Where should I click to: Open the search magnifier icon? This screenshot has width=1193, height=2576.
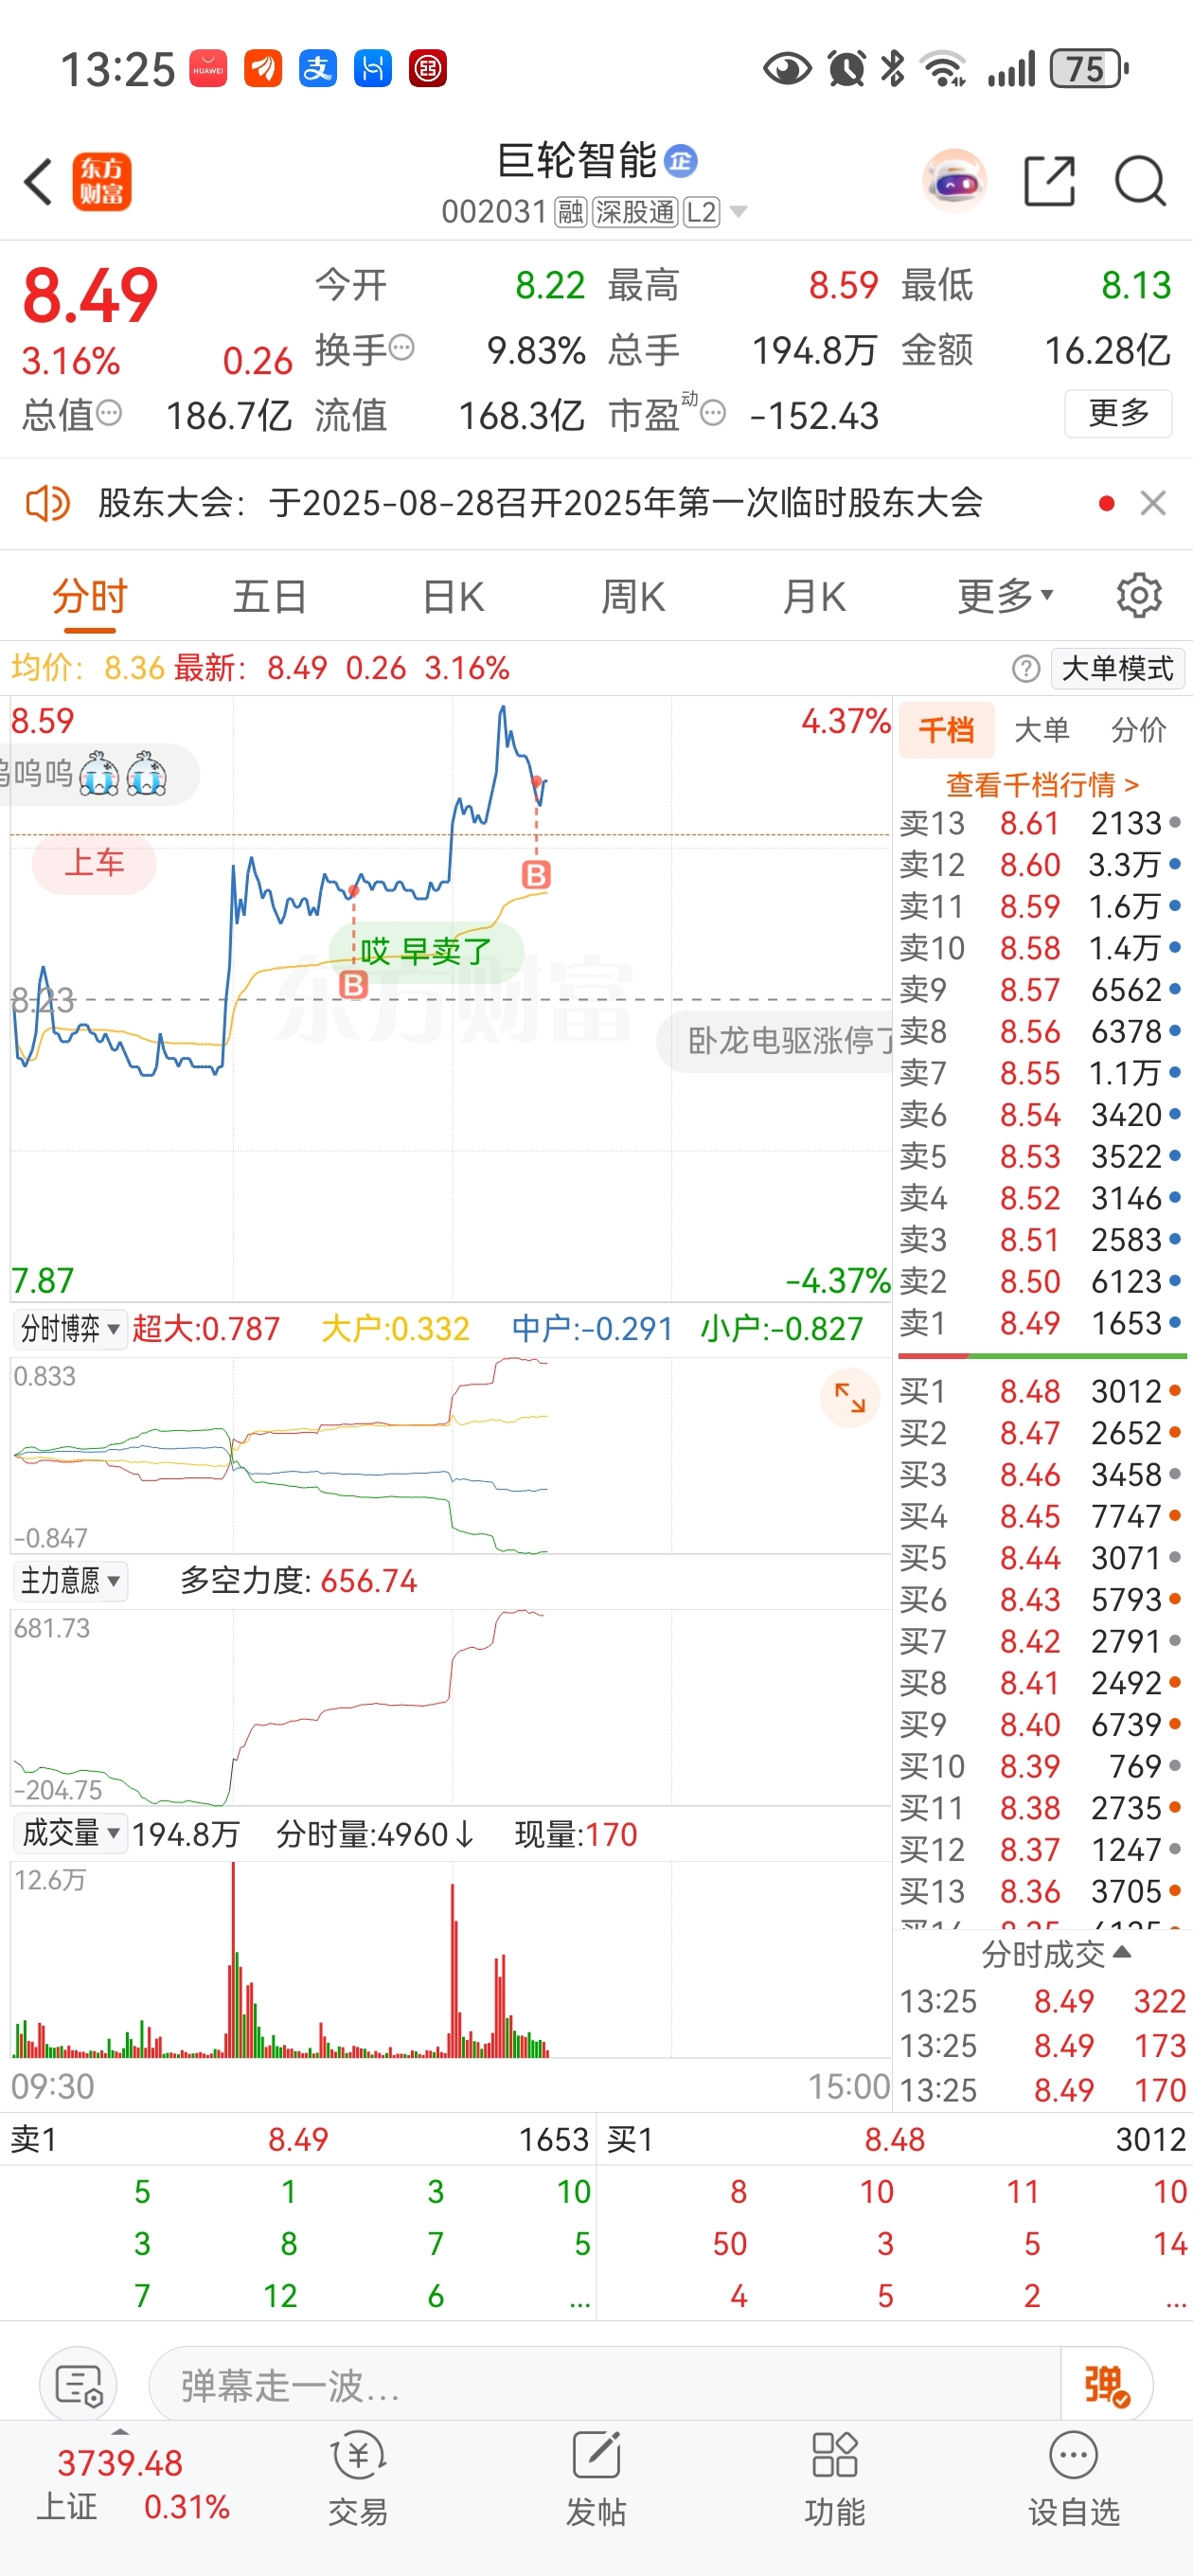[x=1141, y=181]
